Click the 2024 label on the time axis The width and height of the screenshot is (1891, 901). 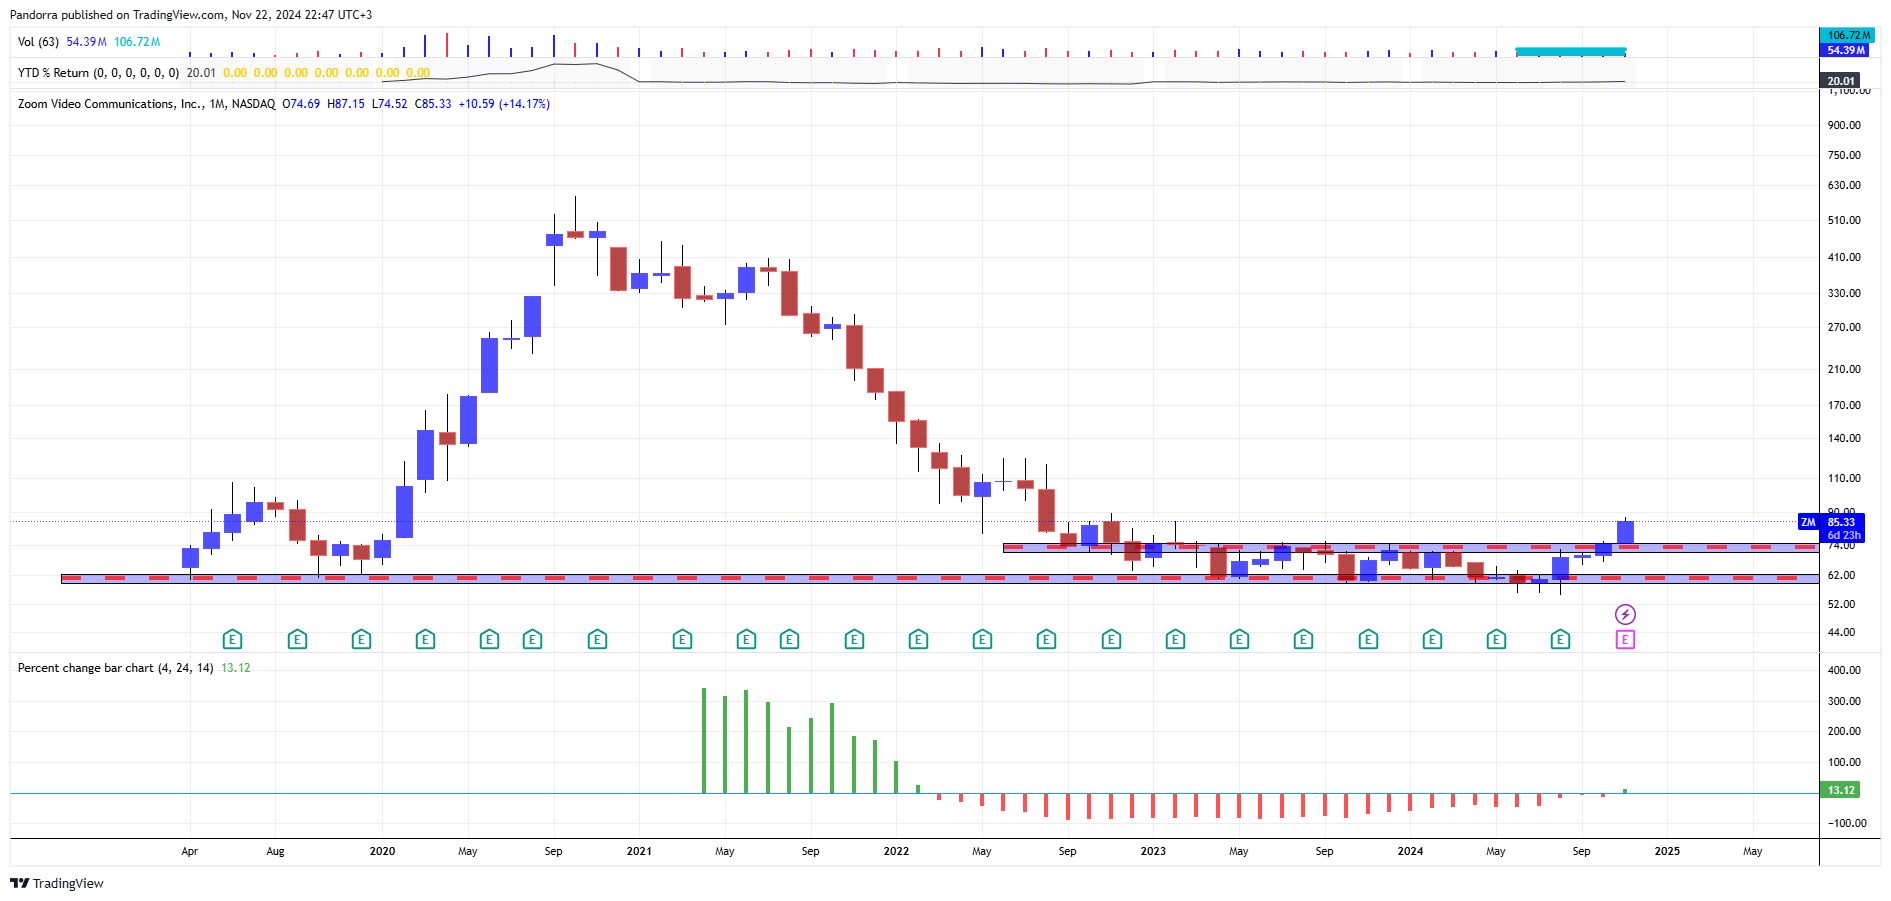point(1410,851)
